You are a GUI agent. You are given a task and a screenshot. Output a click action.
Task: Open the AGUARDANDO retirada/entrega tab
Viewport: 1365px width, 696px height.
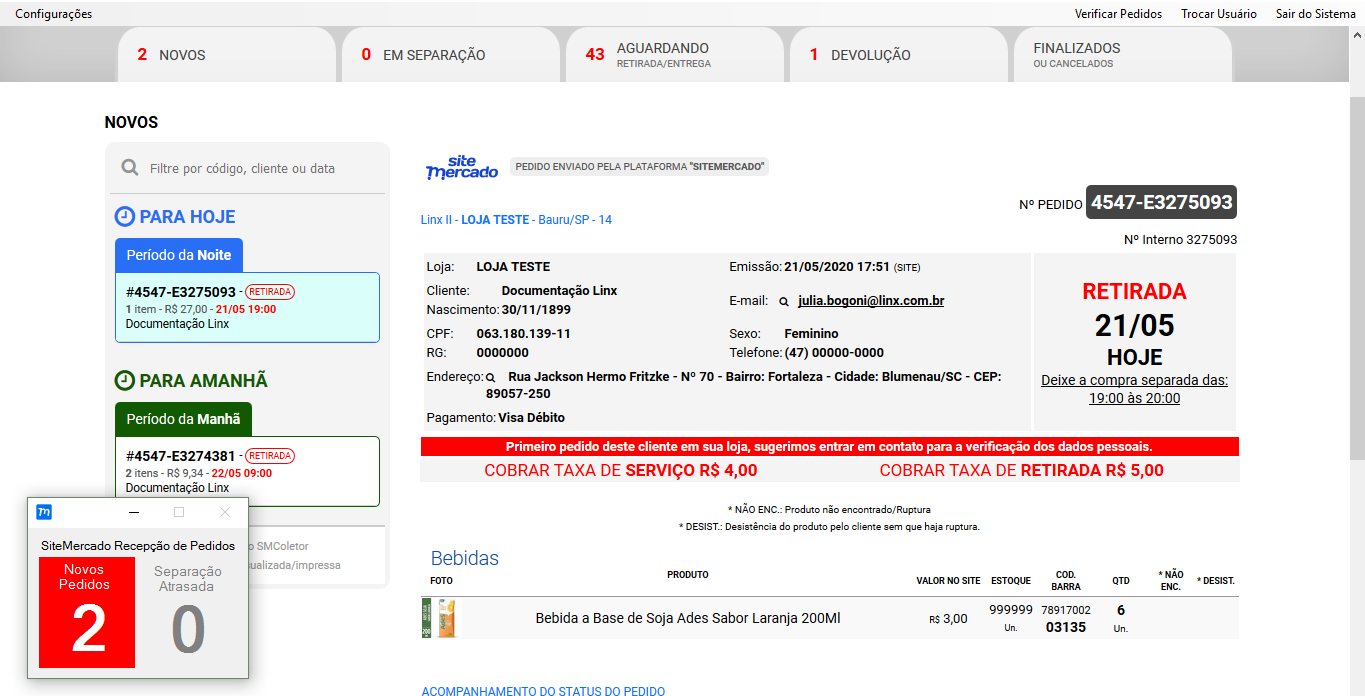coord(673,55)
